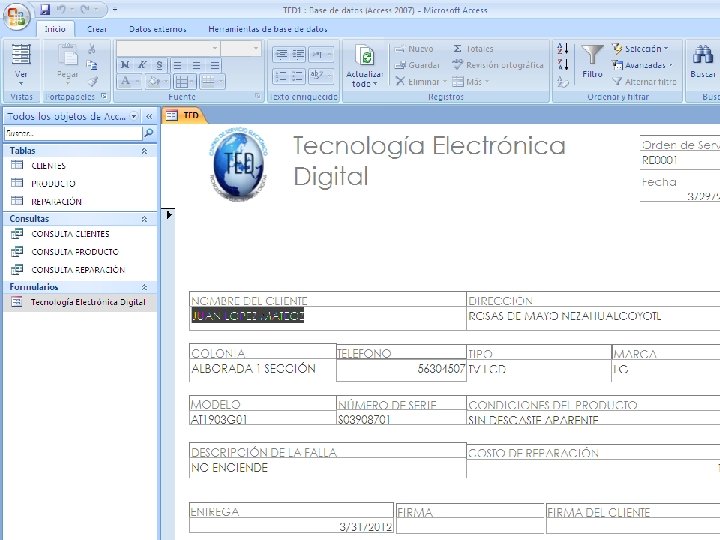Open the CONSULTA CLIENTES query
Screen dimensions: 720x540
coord(80,234)
